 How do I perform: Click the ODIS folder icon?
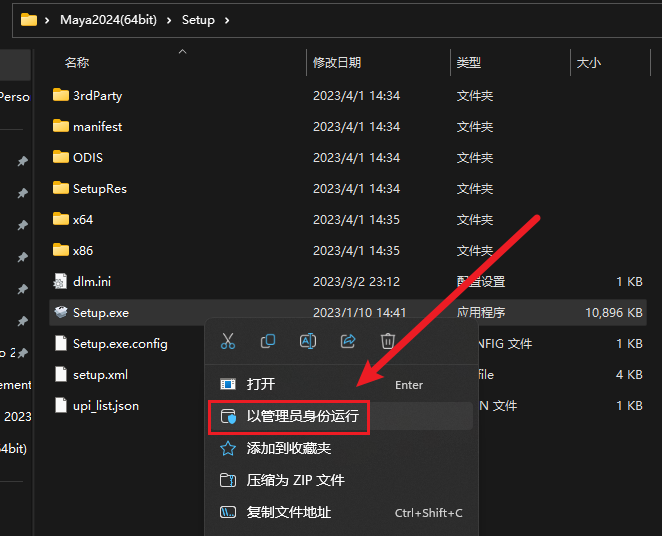pos(61,157)
